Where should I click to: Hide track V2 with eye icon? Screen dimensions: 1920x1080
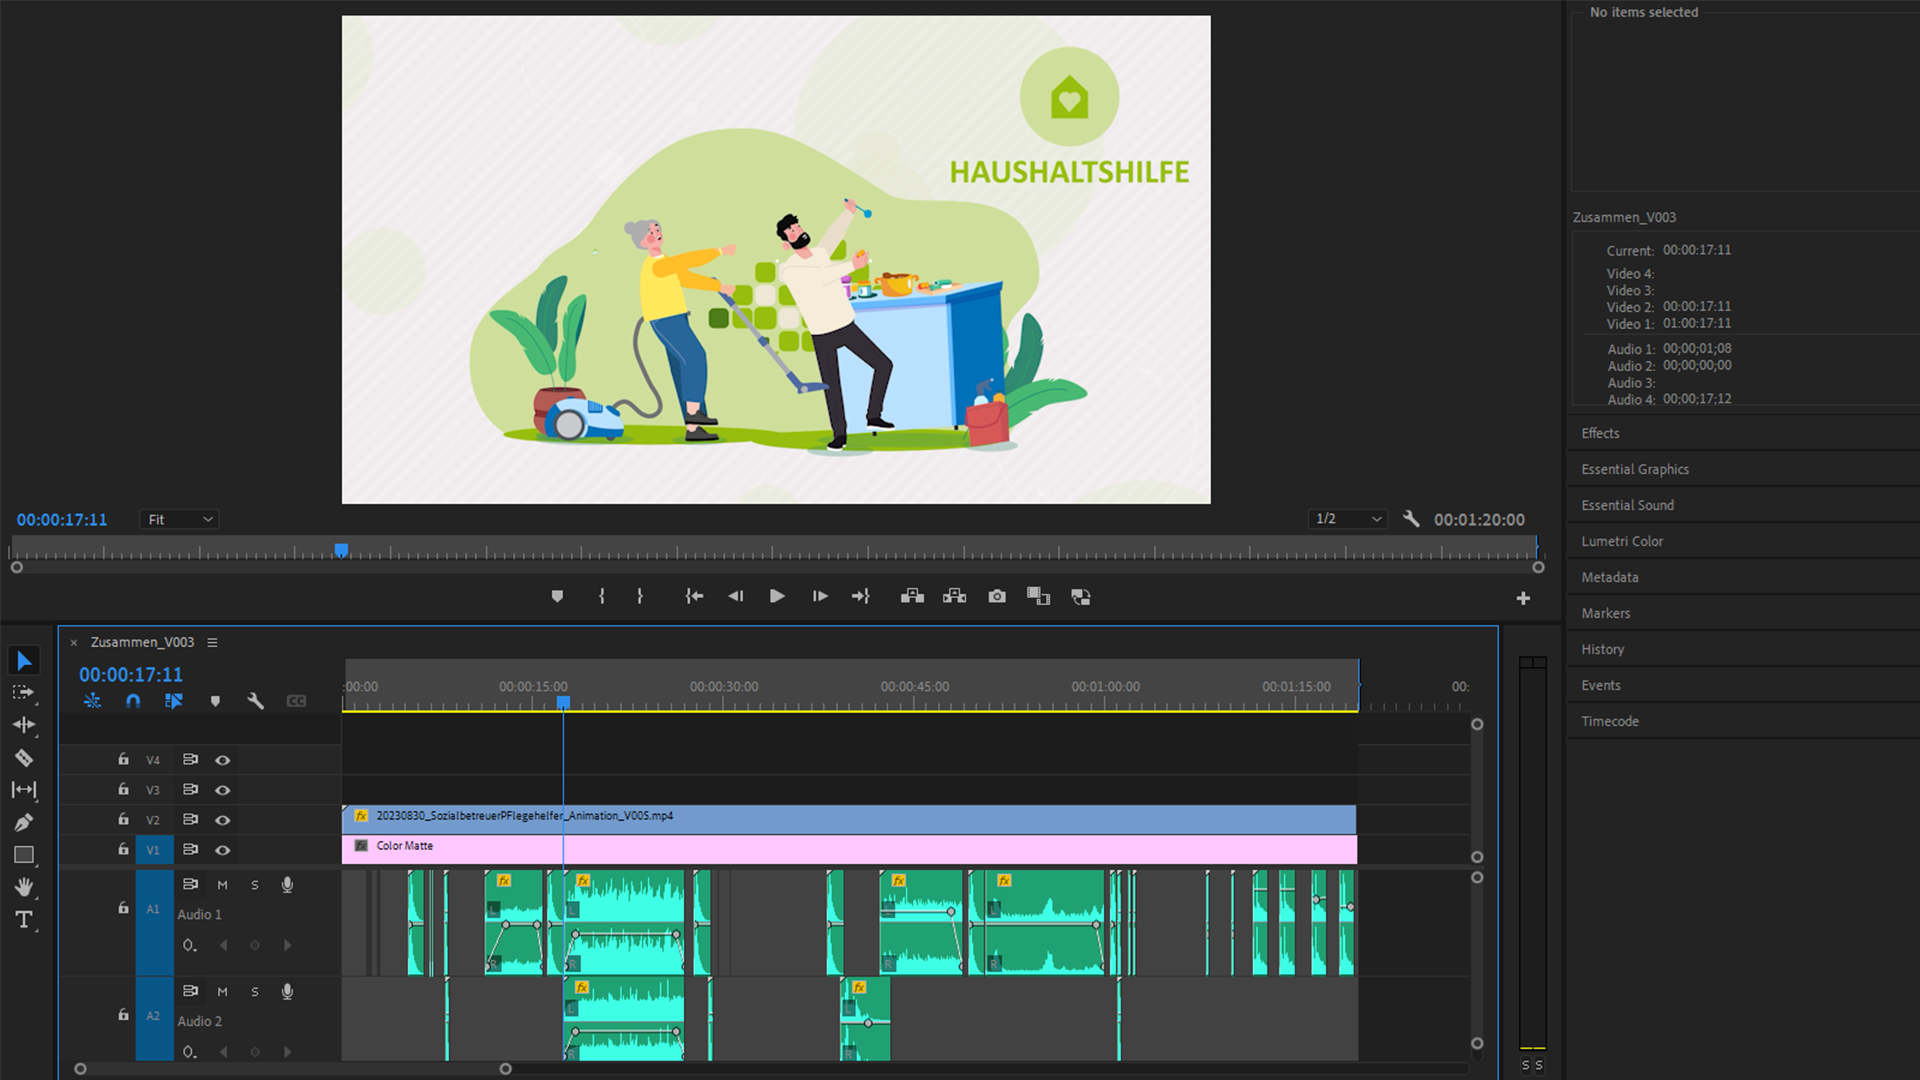pos(223,820)
